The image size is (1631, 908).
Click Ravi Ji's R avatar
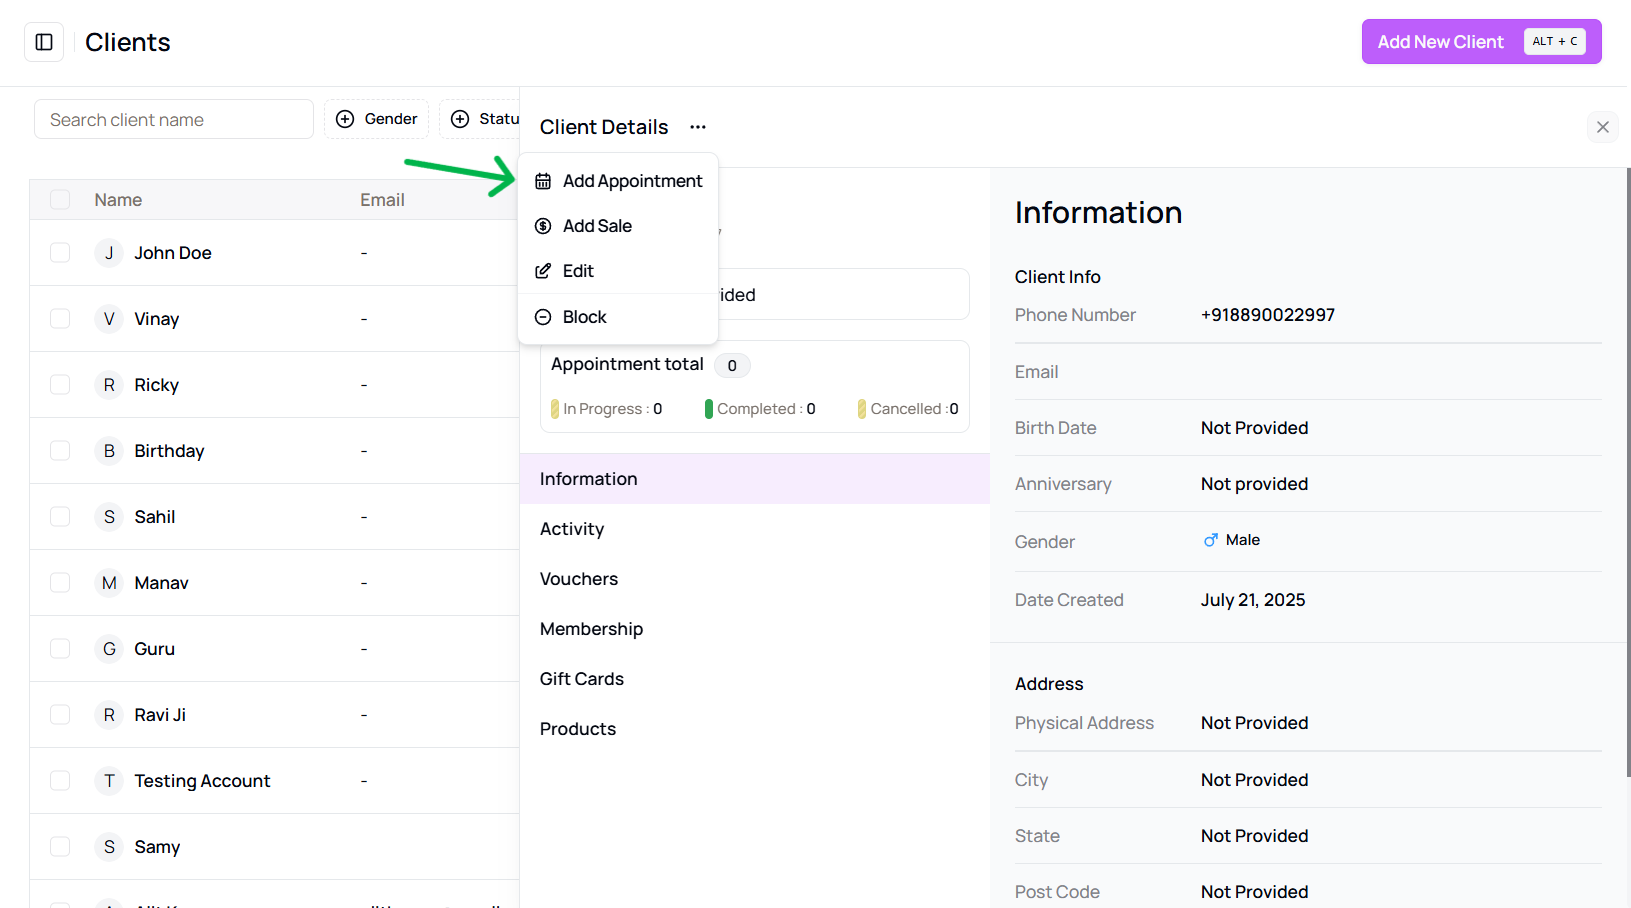coord(109,715)
